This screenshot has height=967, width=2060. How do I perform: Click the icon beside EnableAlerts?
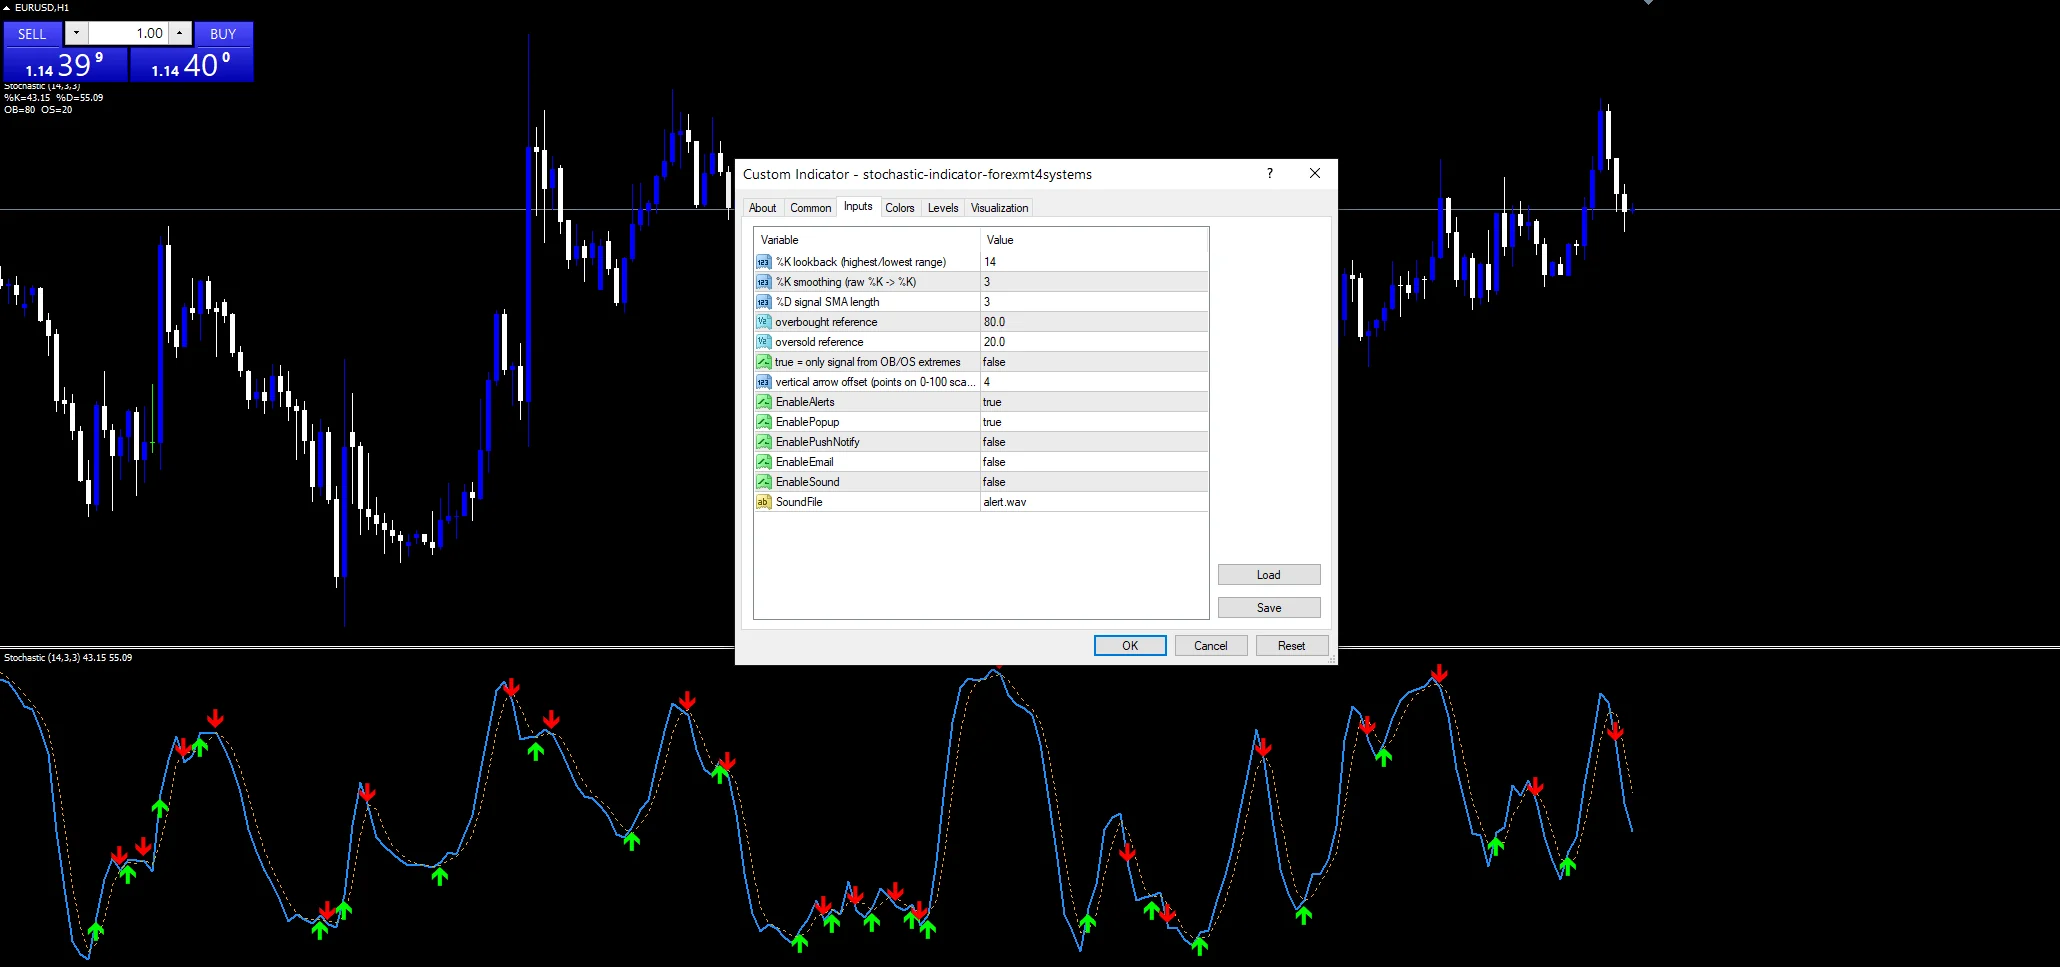(763, 402)
